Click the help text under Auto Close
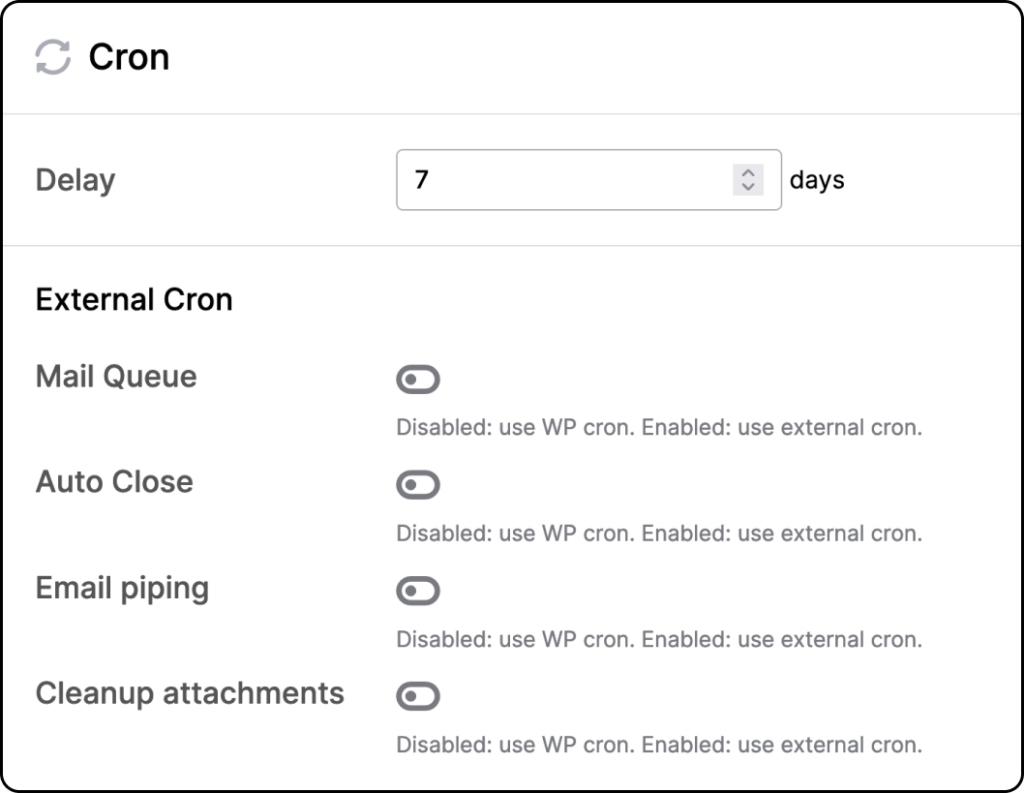 click(659, 533)
